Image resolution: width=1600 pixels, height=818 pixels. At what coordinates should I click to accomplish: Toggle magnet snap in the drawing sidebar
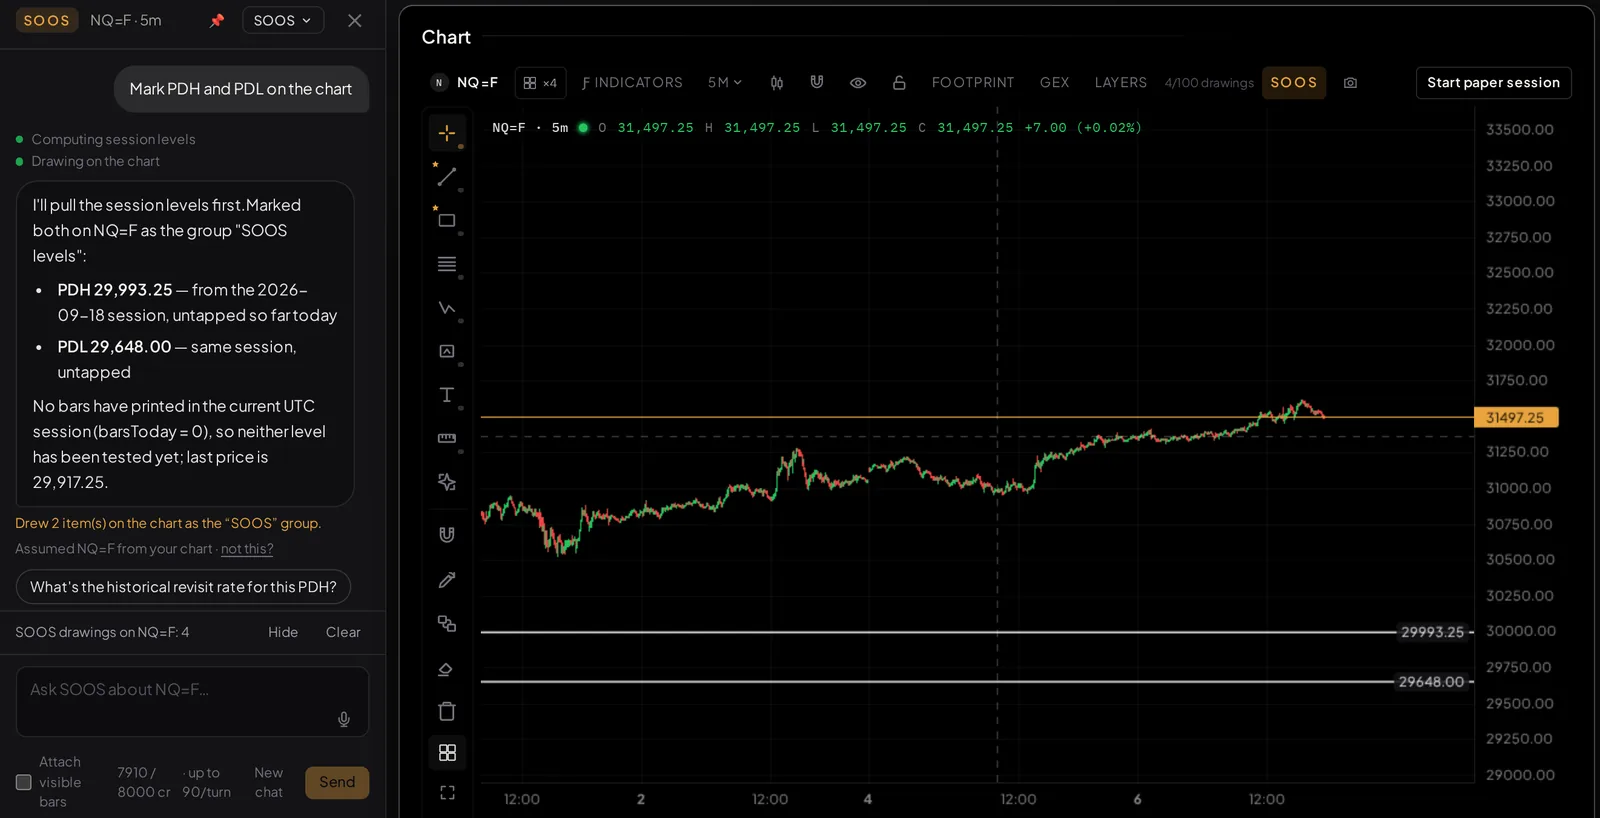[x=447, y=535]
